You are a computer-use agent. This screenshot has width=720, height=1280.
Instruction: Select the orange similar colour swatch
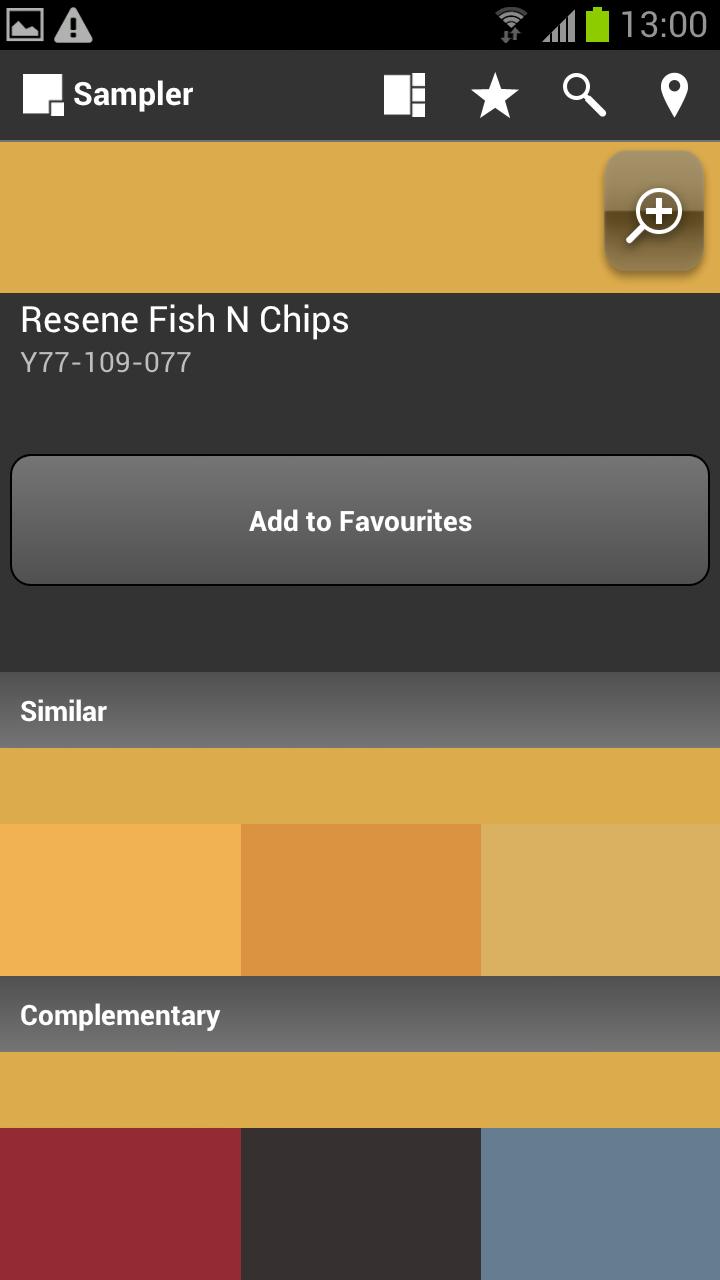pyautogui.click(x=360, y=898)
